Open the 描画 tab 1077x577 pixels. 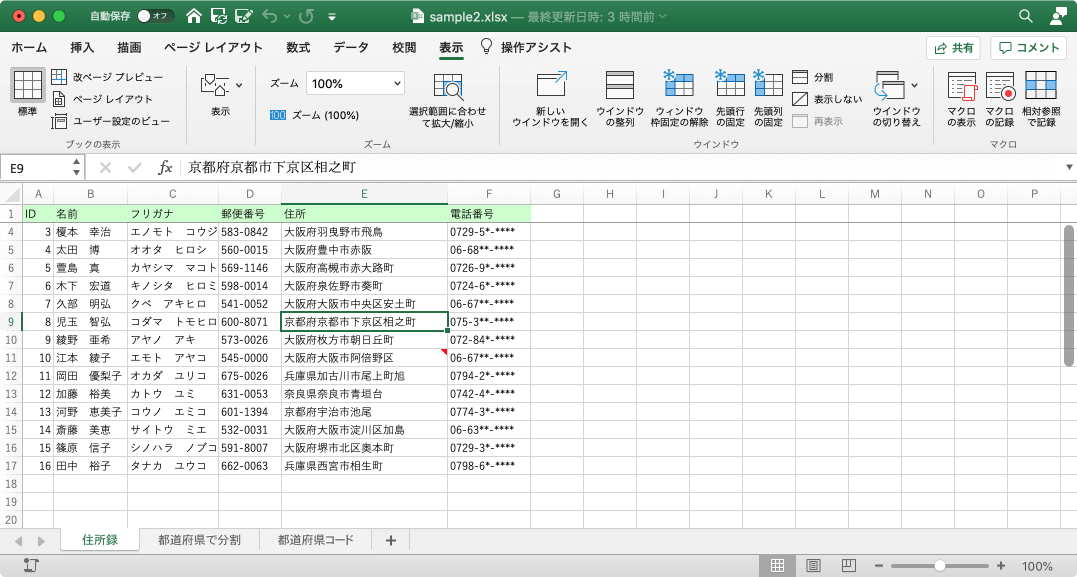(x=129, y=47)
